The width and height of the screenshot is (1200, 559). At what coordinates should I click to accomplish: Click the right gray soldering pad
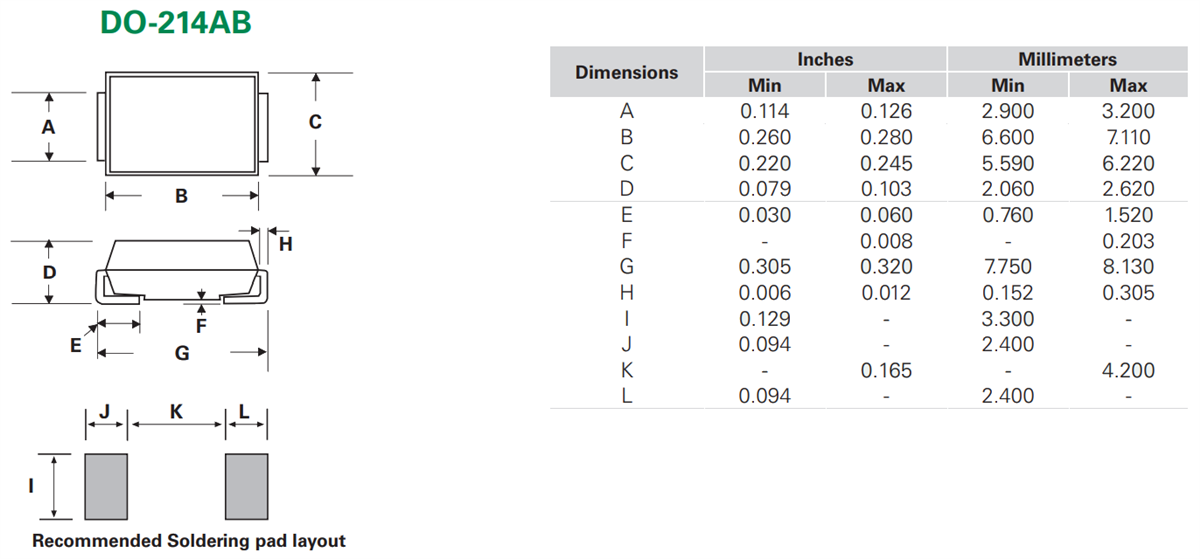pos(246,485)
